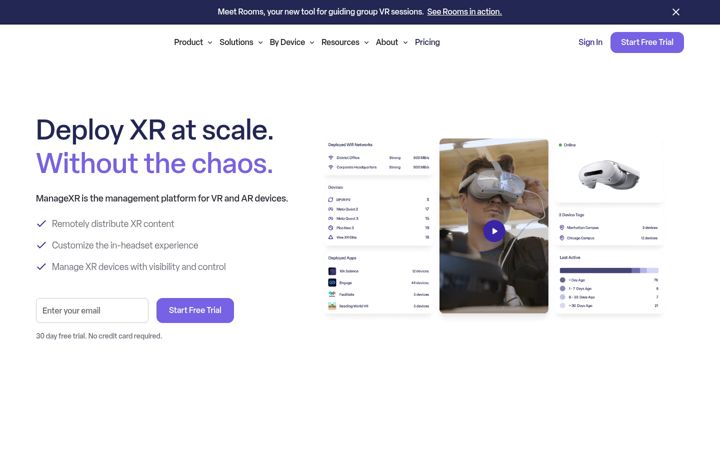Click the Facilitate app icon
The height and width of the screenshot is (450, 720).
(332, 294)
